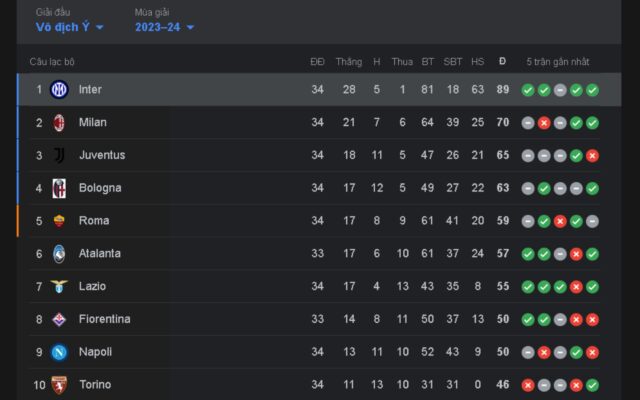Image resolution: width=640 pixels, height=400 pixels.
Task: Open Juventus team name link
Action: [101, 155]
